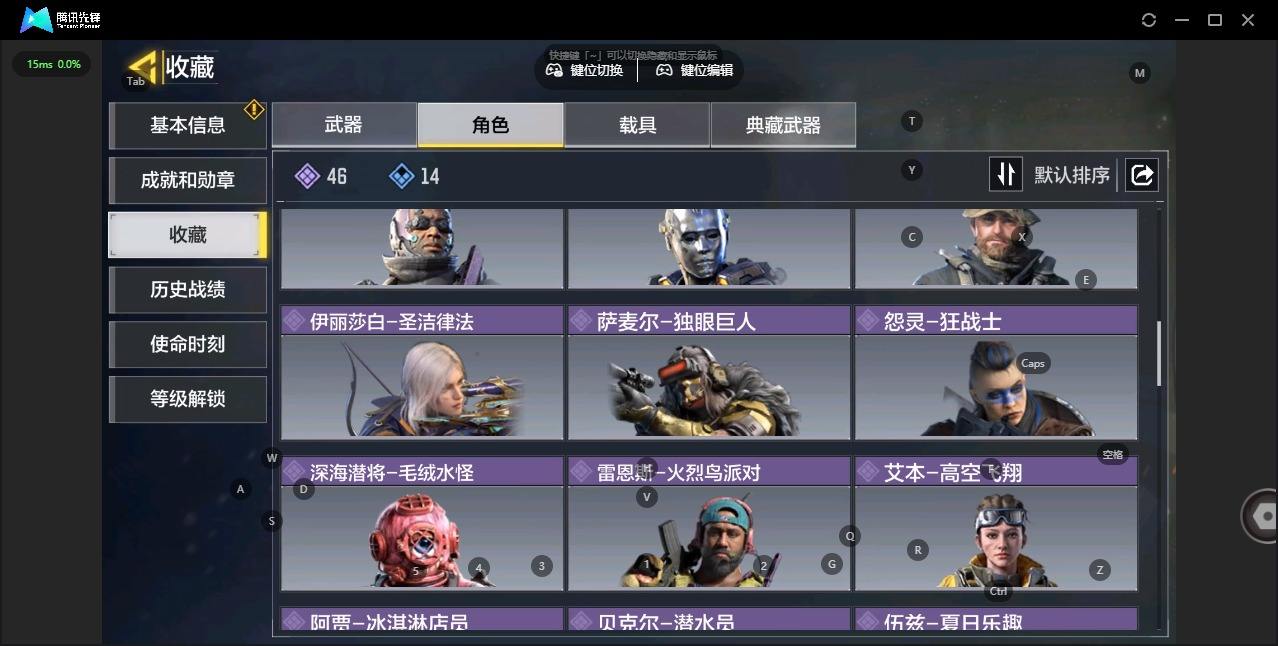Image resolution: width=1278 pixels, height=646 pixels.
Task: Switch to the 载具 tab
Action: 637,125
